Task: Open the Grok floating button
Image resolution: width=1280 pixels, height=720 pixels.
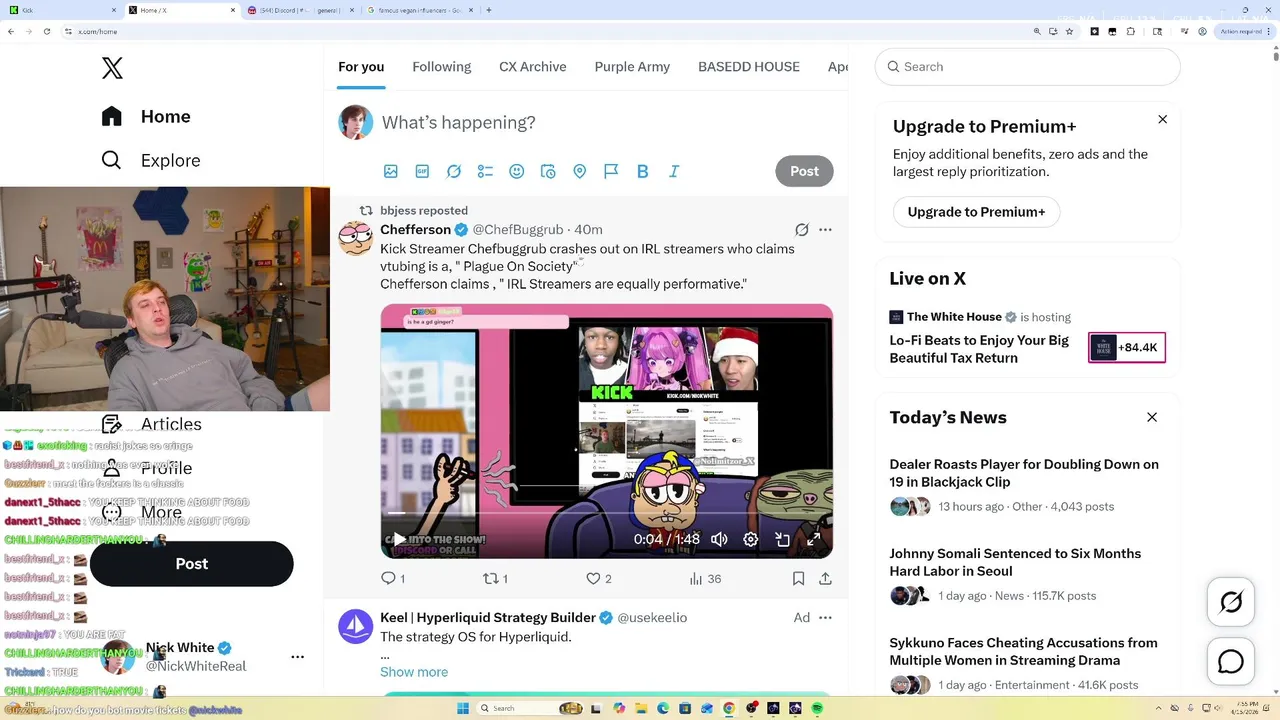Action: point(1231,602)
